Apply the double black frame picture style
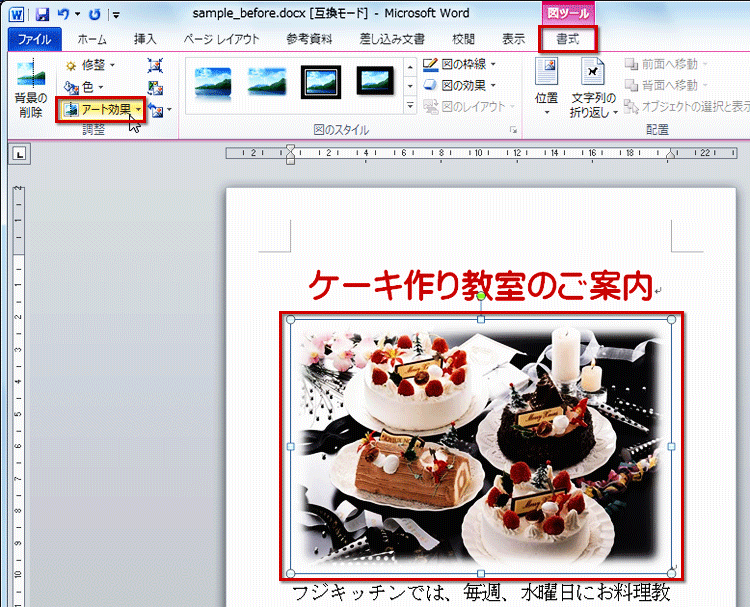The image size is (750, 607). pos(321,82)
